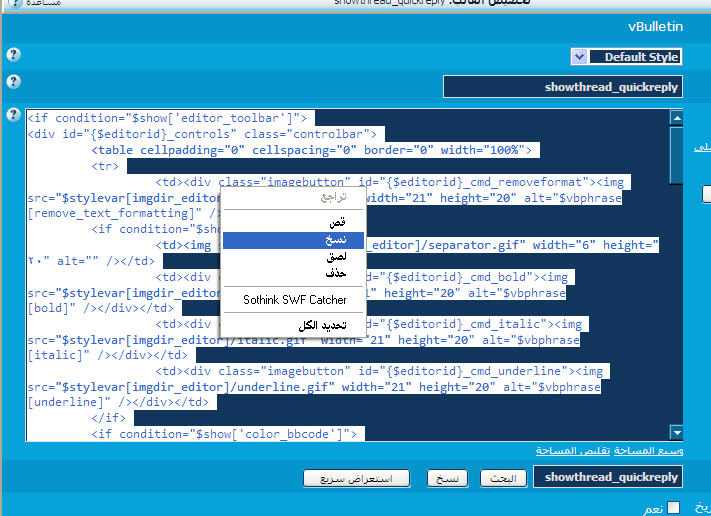
Task: Click the help icon beside the template title field
Action: coord(13,82)
